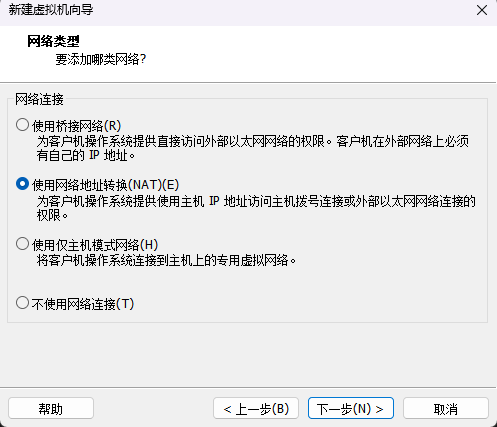Image resolution: width=497 pixels, height=427 pixels.
Task: Click the bridged network description about IP 地址
Action: click(253, 148)
